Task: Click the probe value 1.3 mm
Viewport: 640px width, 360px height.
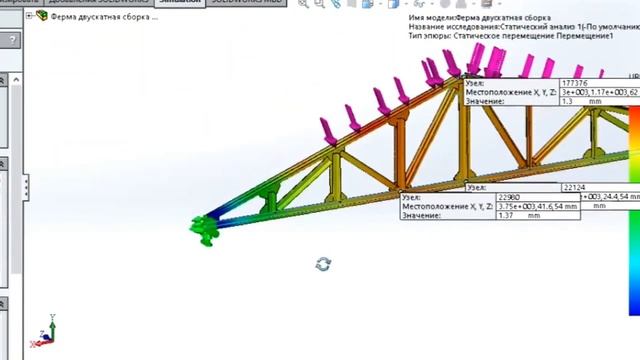Action: [582, 101]
